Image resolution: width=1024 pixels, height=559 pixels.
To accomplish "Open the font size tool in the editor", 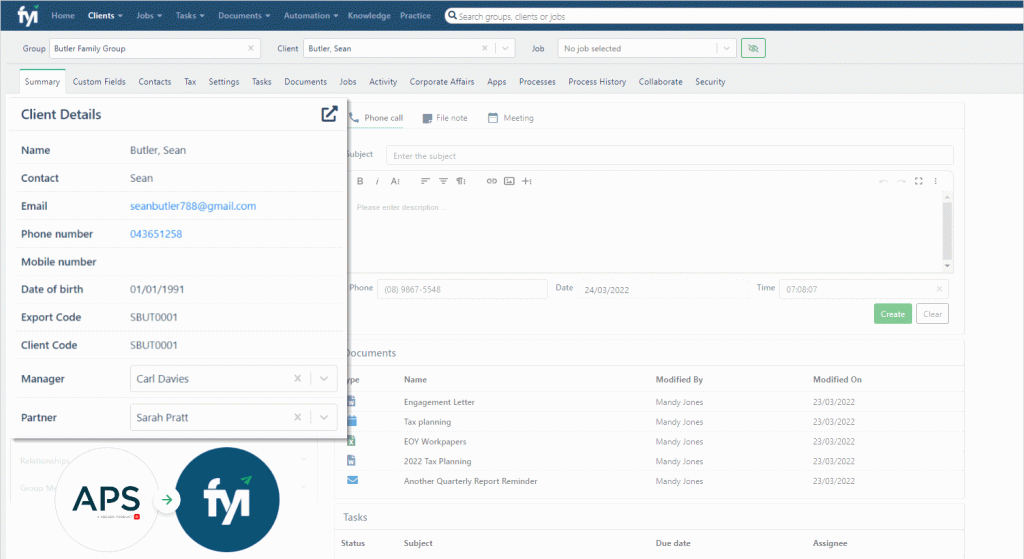I will 395,181.
